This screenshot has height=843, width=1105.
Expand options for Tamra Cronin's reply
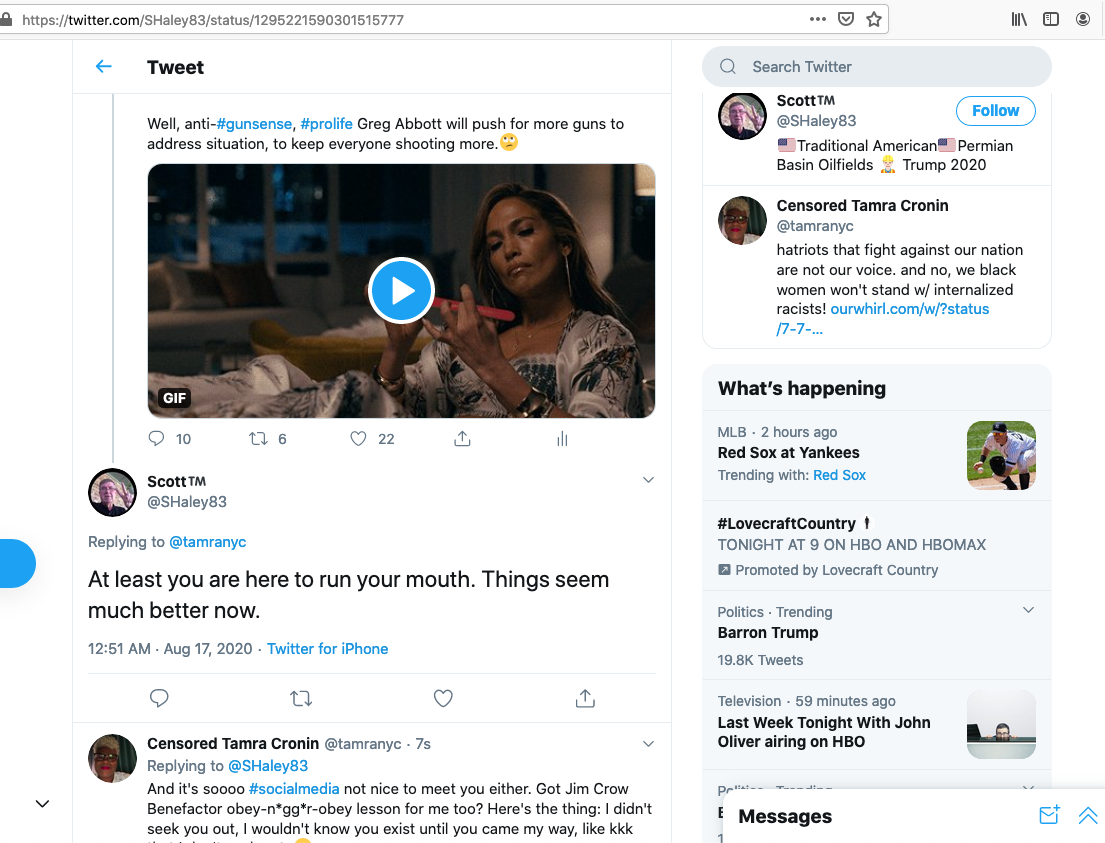click(x=648, y=744)
